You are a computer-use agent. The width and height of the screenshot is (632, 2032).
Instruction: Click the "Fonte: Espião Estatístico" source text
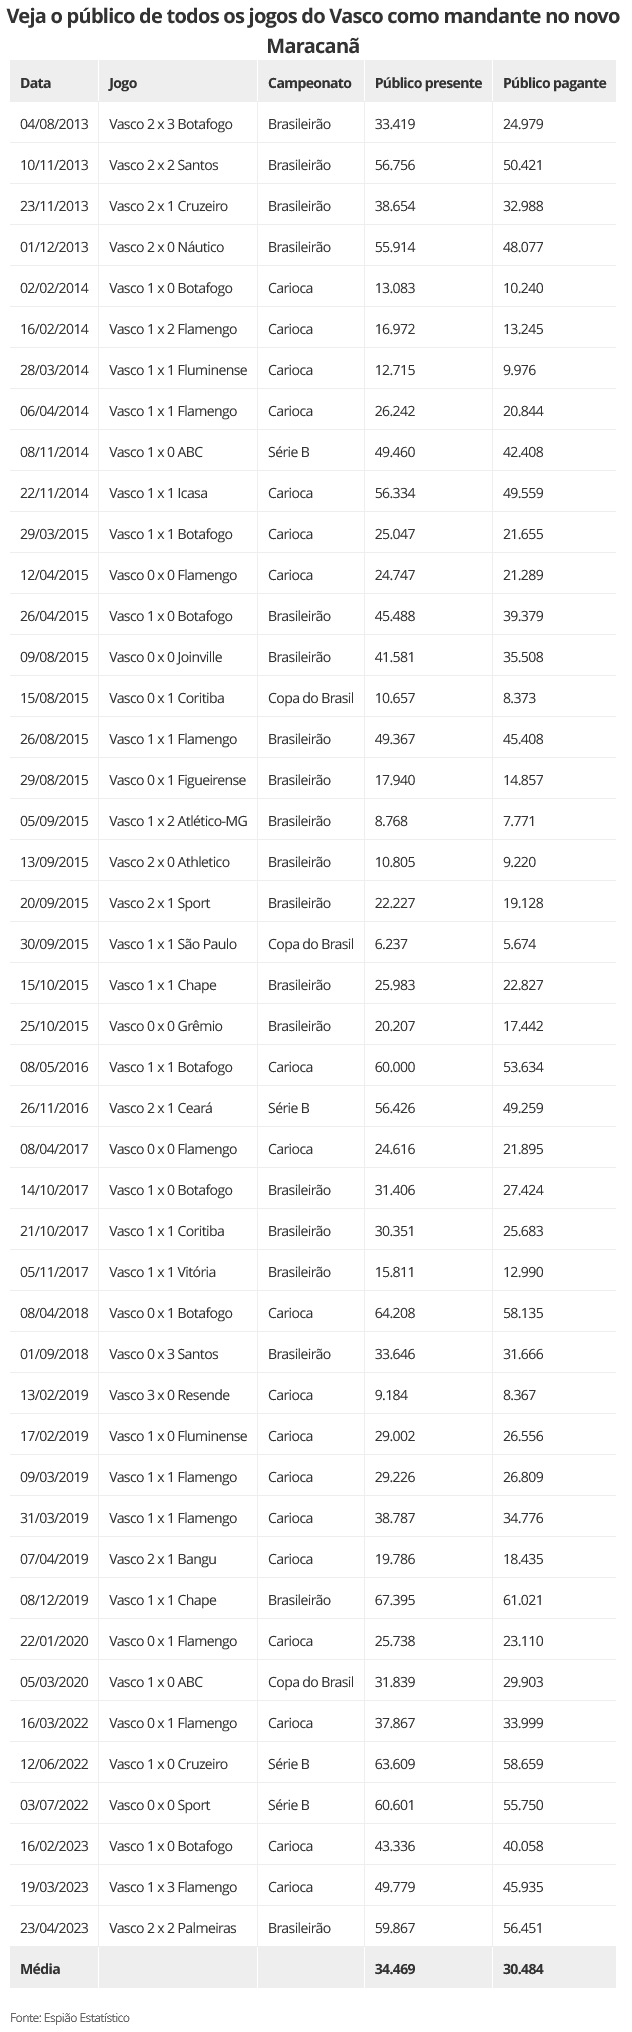point(70,2017)
